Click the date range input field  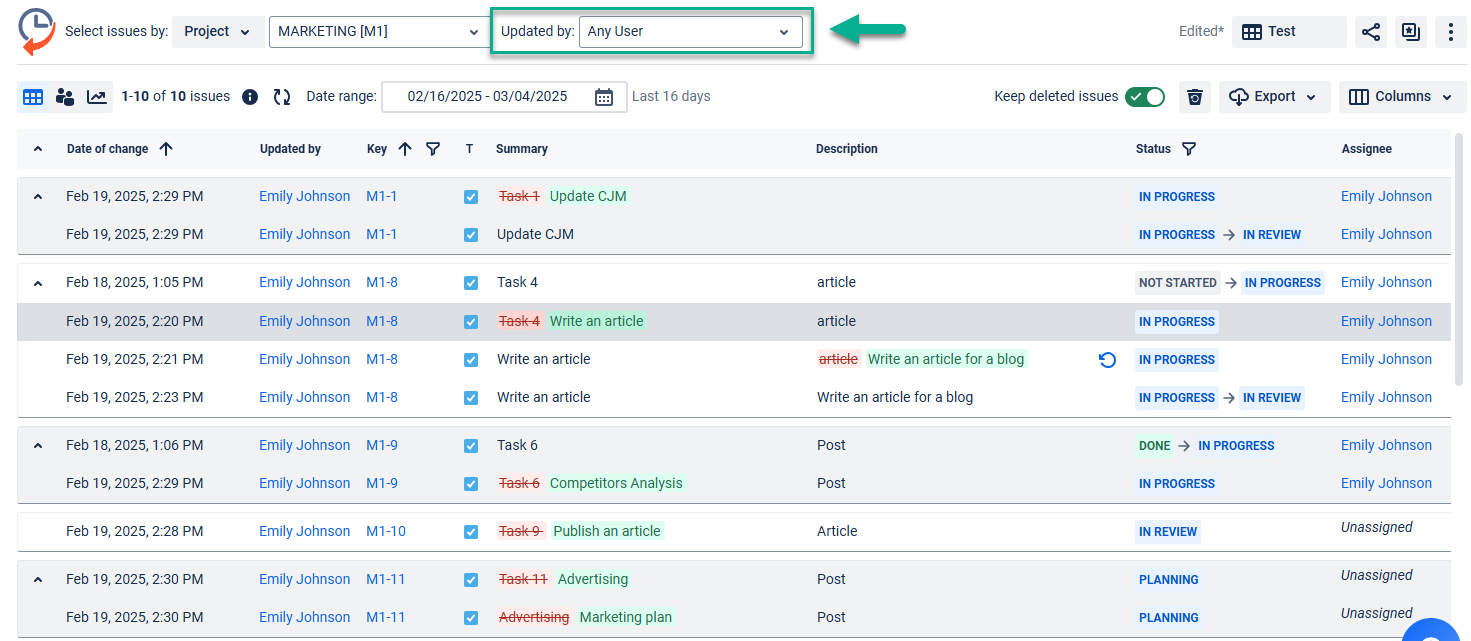488,97
